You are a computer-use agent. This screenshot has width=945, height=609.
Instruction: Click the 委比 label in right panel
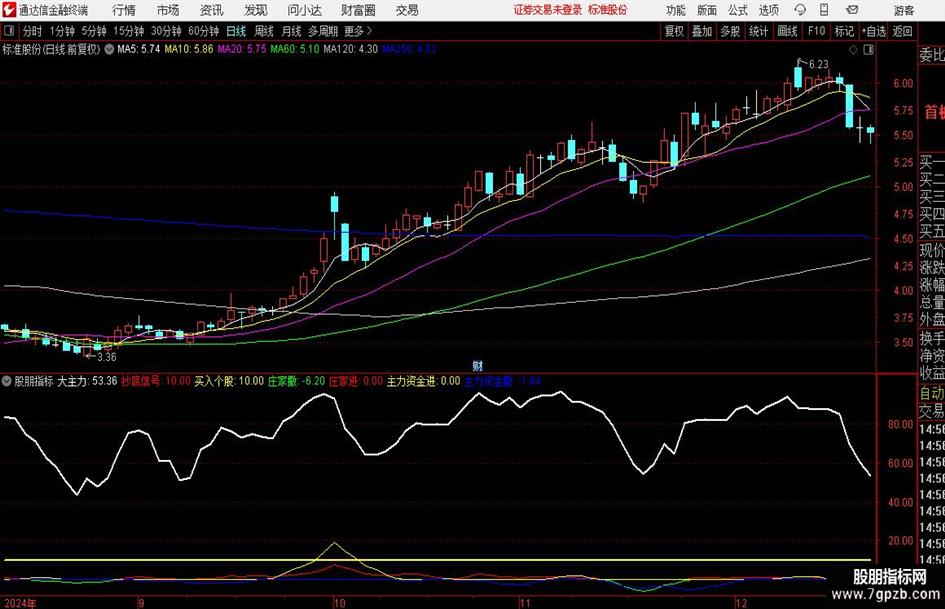[x=932, y=55]
